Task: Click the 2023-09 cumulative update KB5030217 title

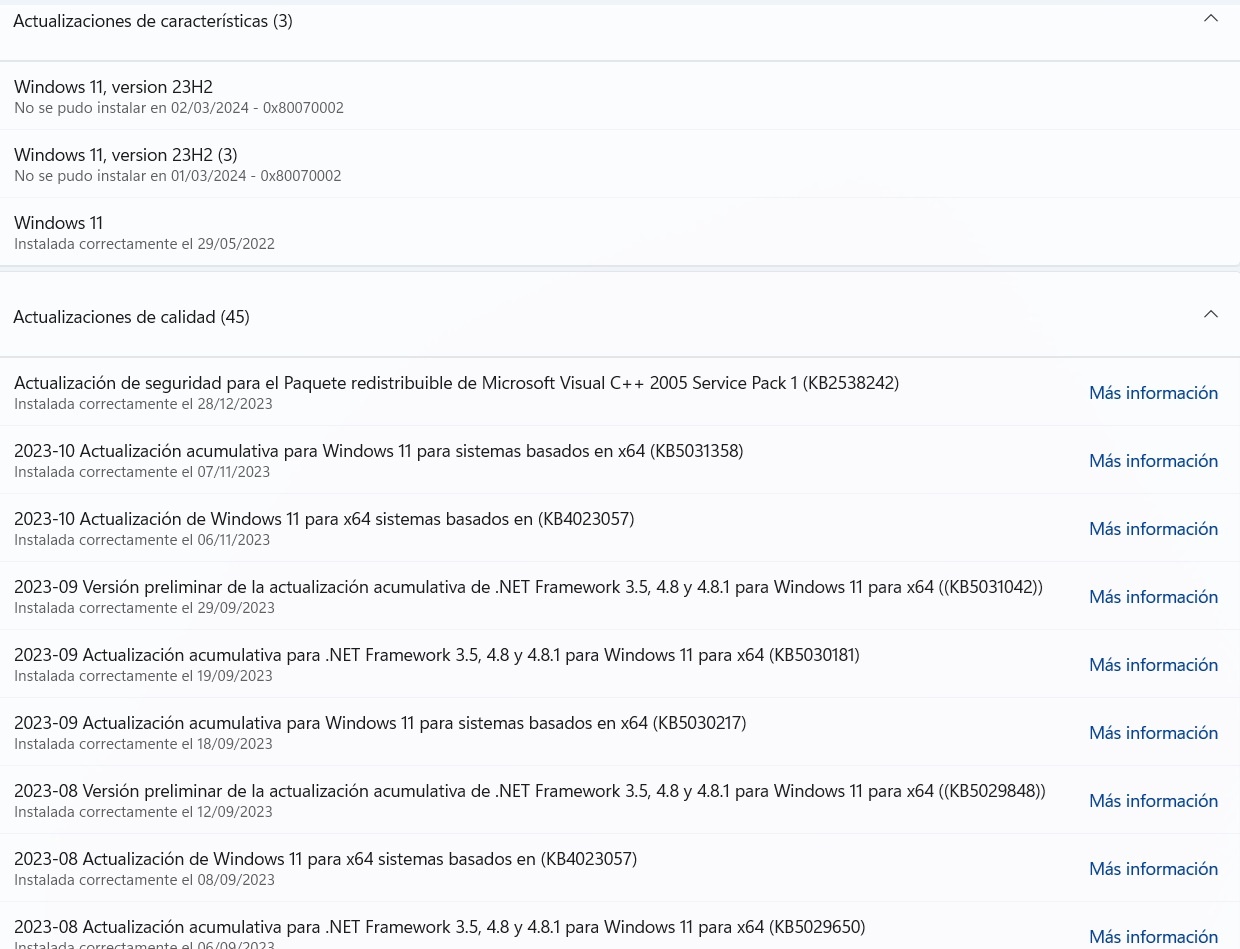Action: [x=380, y=723]
